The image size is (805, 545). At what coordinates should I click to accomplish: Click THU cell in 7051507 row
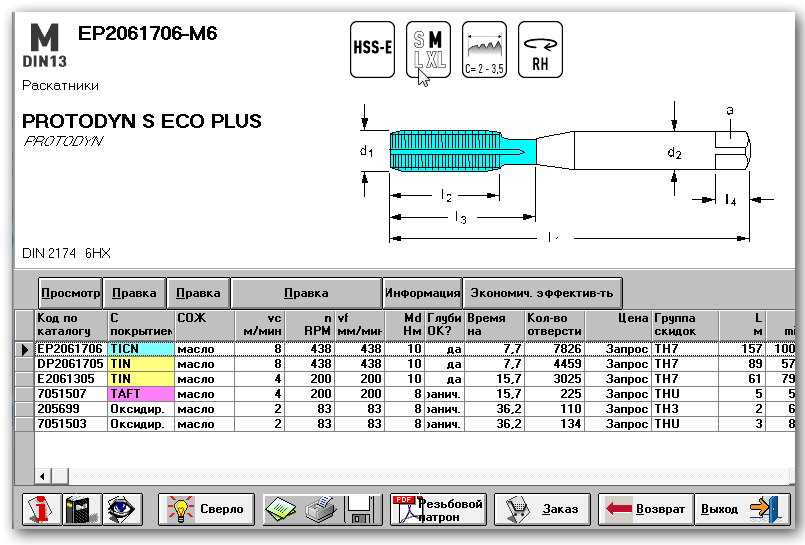click(x=685, y=394)
